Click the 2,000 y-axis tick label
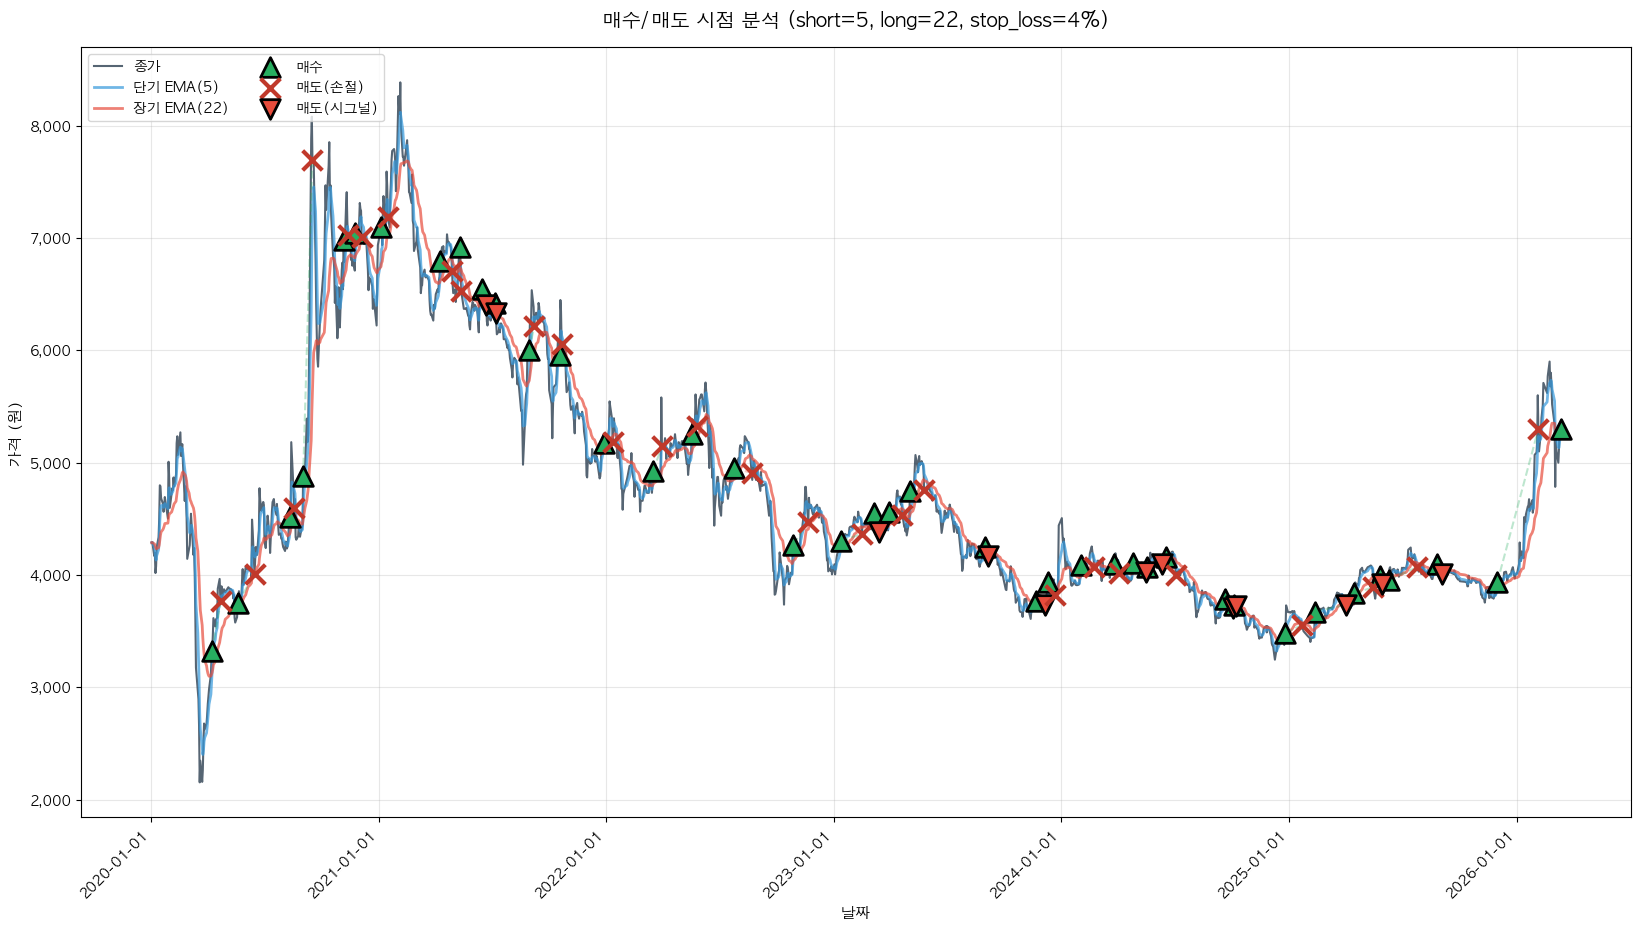The height and width of the screenshot is (930, 1641). tap(50, 800)
